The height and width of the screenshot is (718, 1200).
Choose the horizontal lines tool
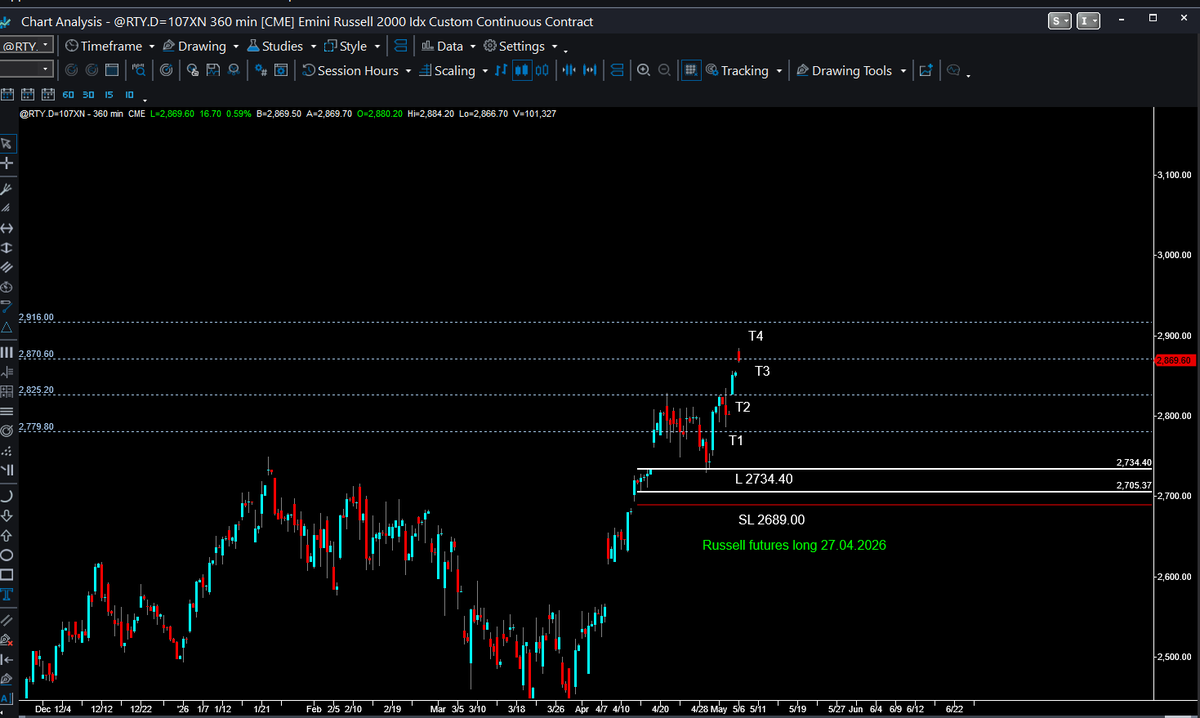tap(7, 411)
